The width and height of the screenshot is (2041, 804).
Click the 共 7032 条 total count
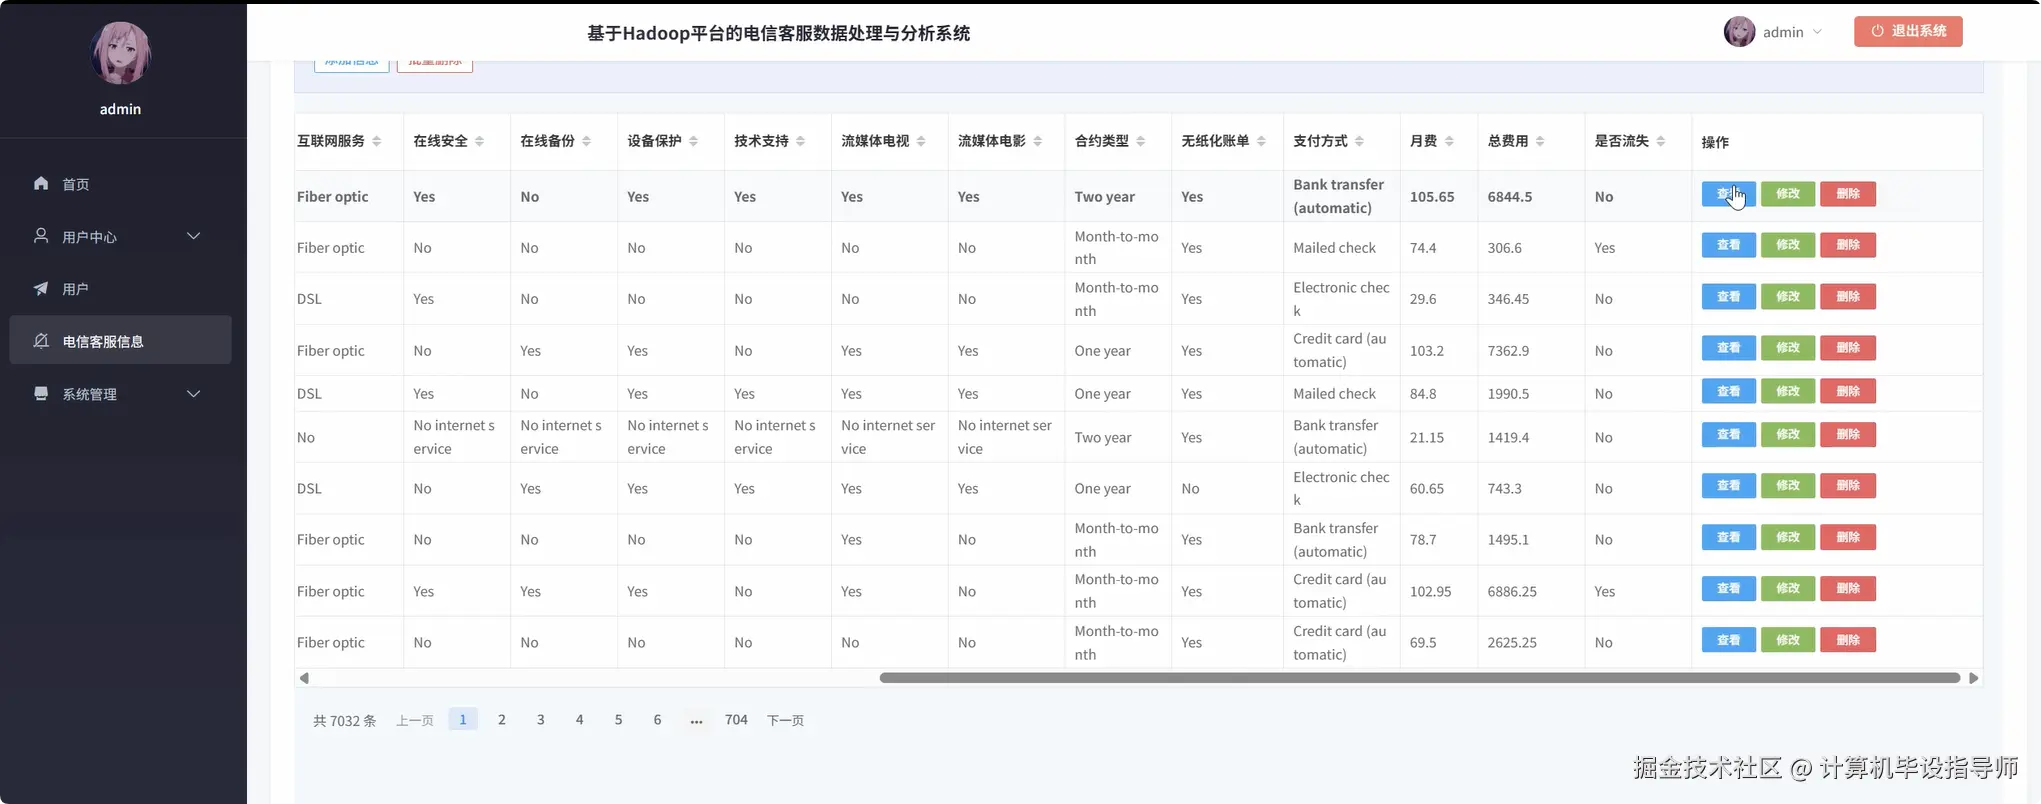coord(344,721)
